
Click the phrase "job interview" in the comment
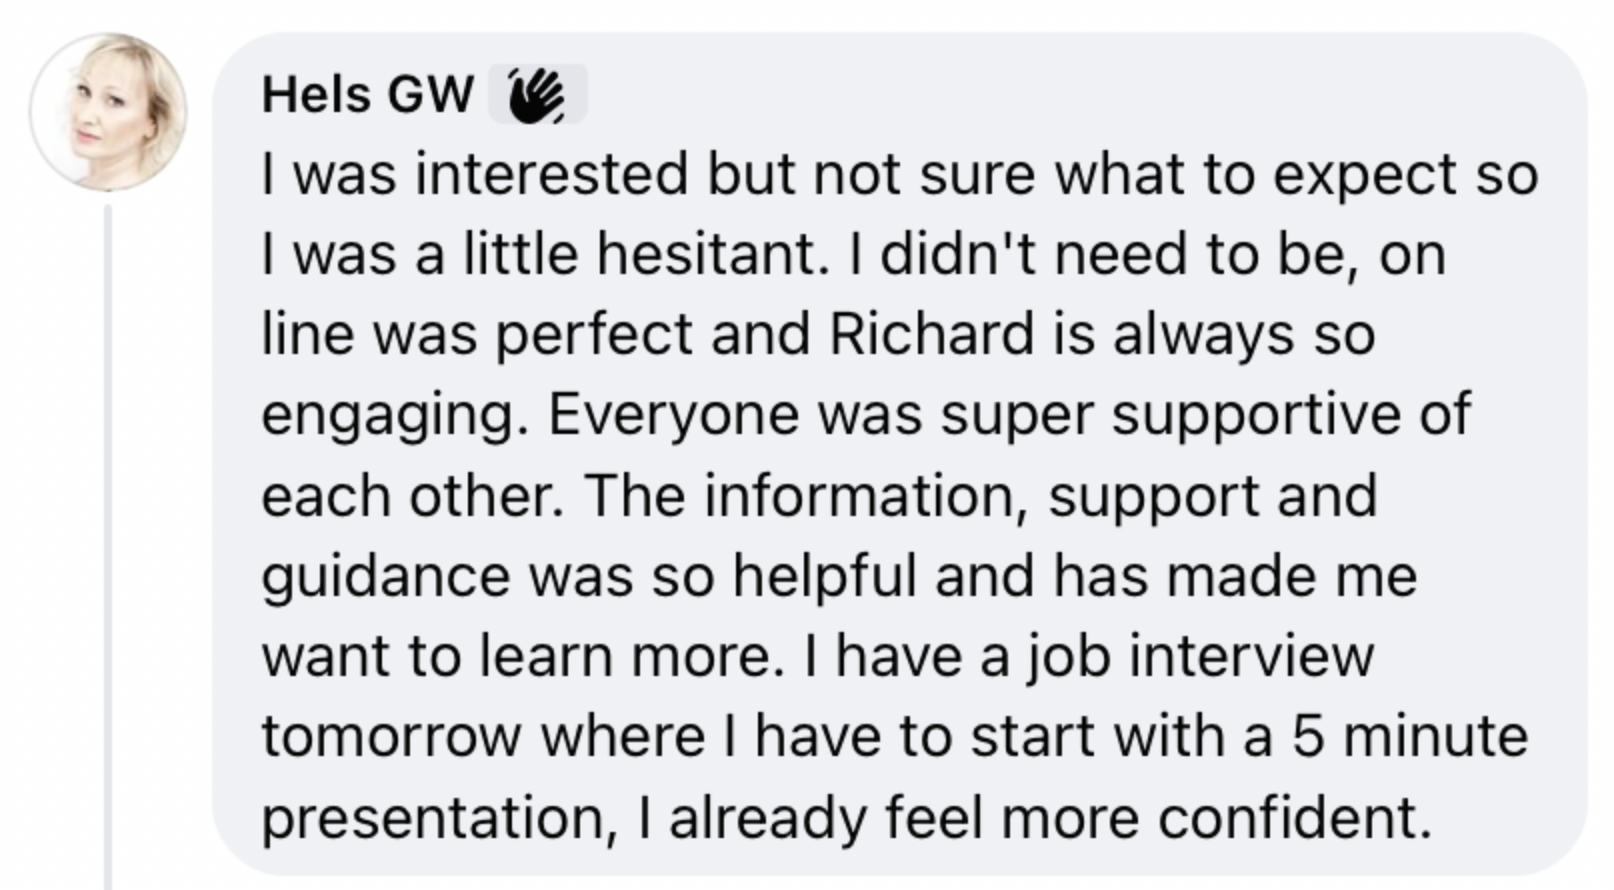point(1200,657)
